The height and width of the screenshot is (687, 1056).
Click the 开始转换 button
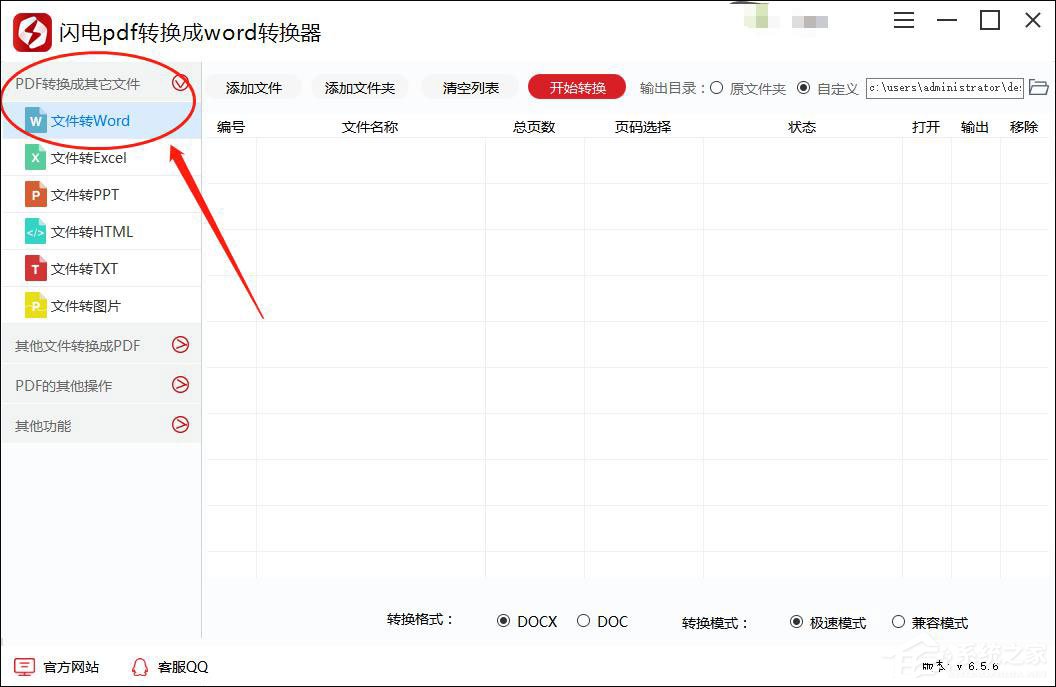576,88
